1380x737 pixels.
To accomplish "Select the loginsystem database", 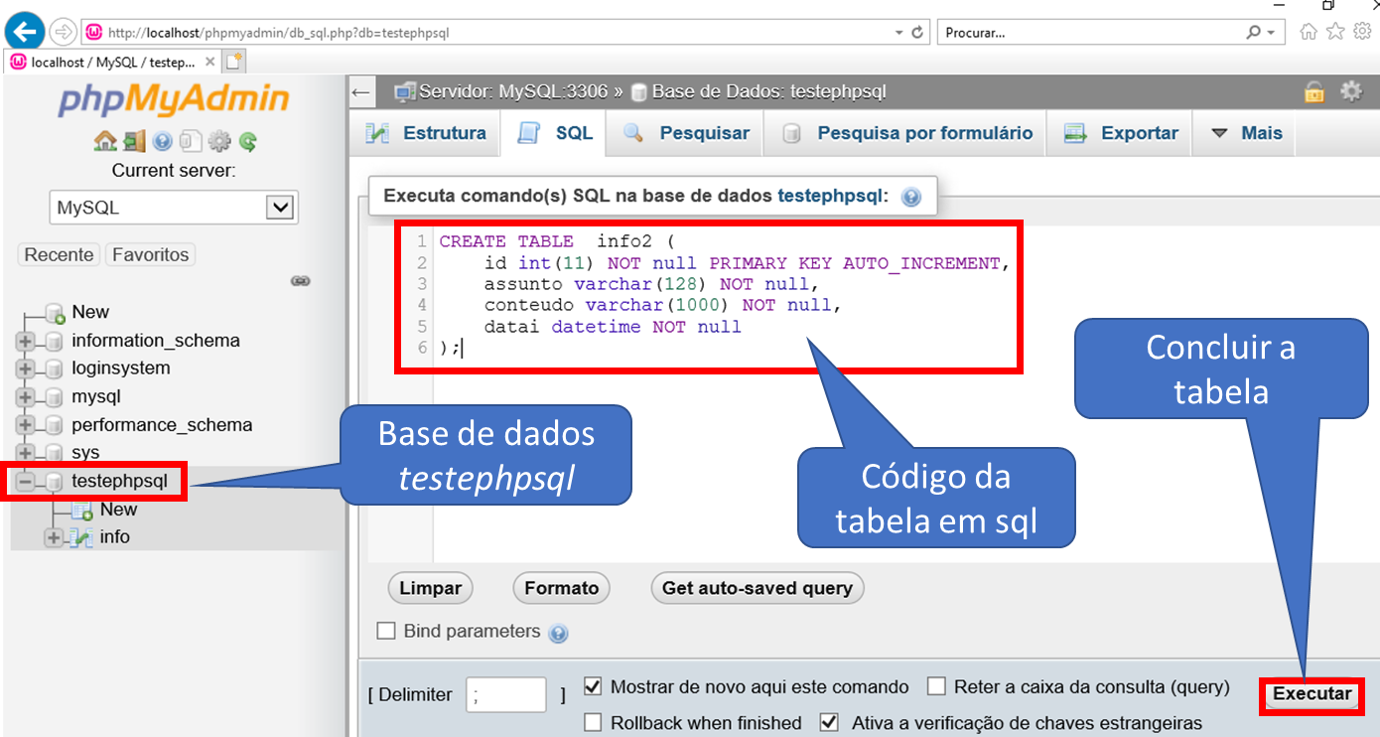I will pos(121,368).
